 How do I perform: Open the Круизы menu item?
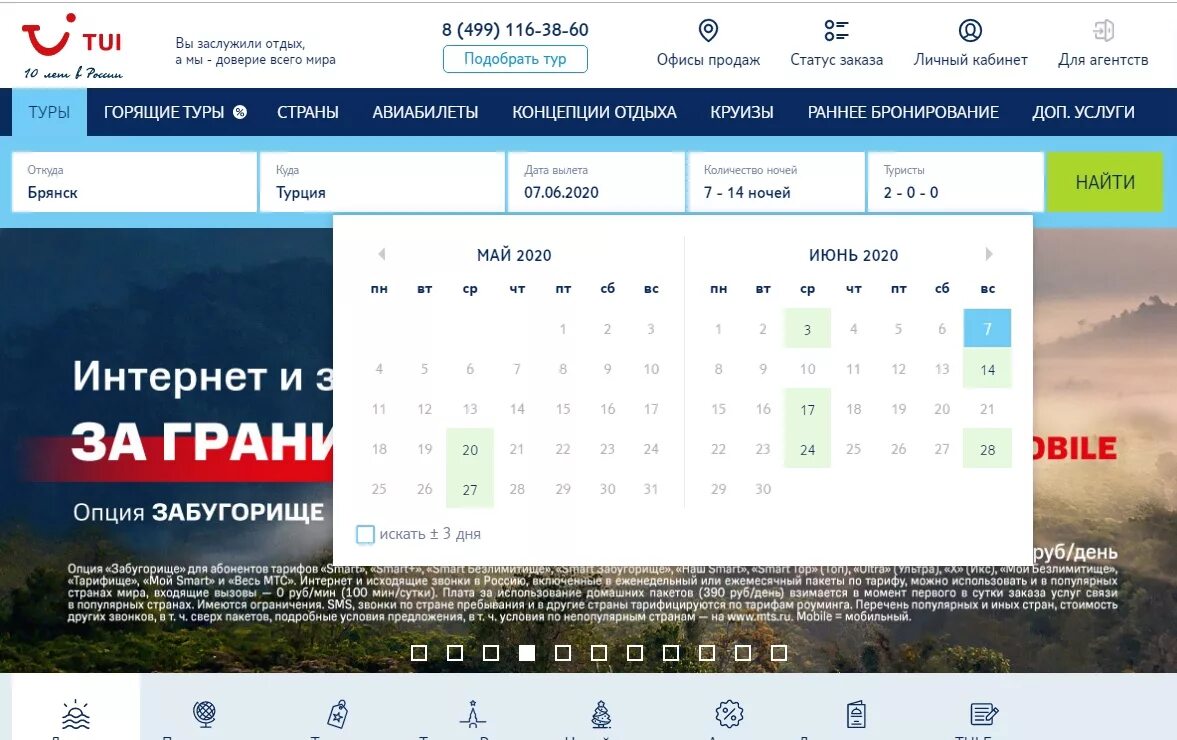(x=742, y=113)
